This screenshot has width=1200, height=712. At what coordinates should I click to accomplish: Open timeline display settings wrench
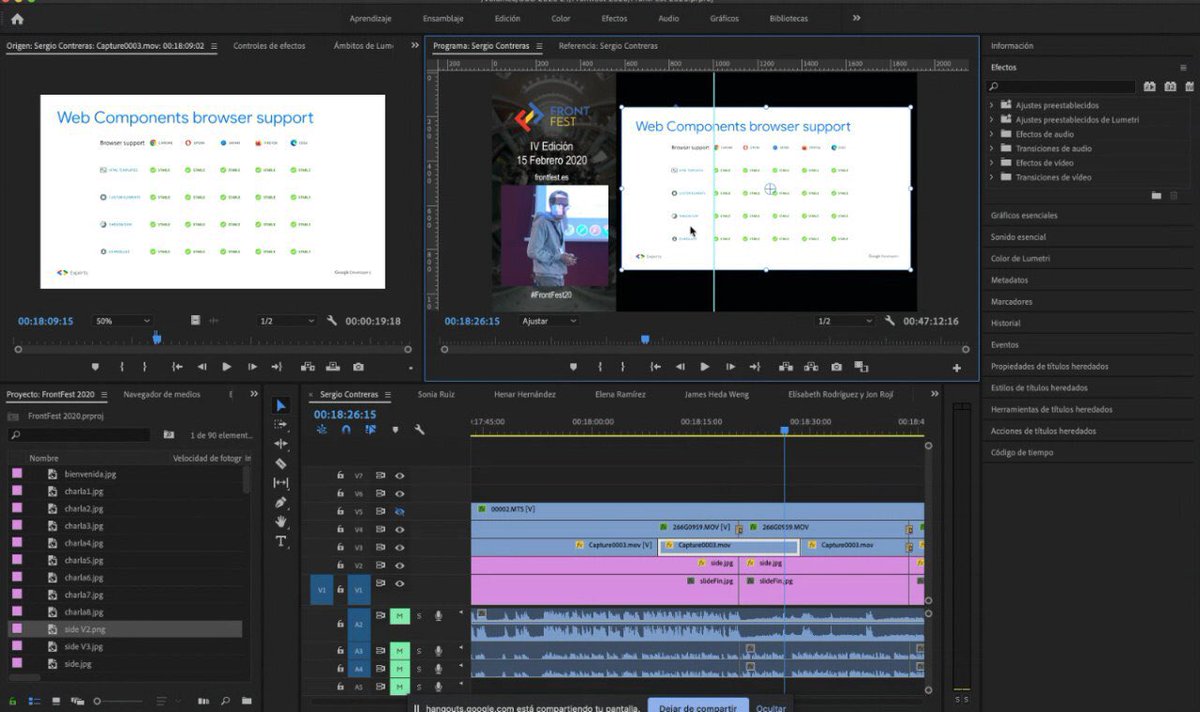[x=420, y=430]
